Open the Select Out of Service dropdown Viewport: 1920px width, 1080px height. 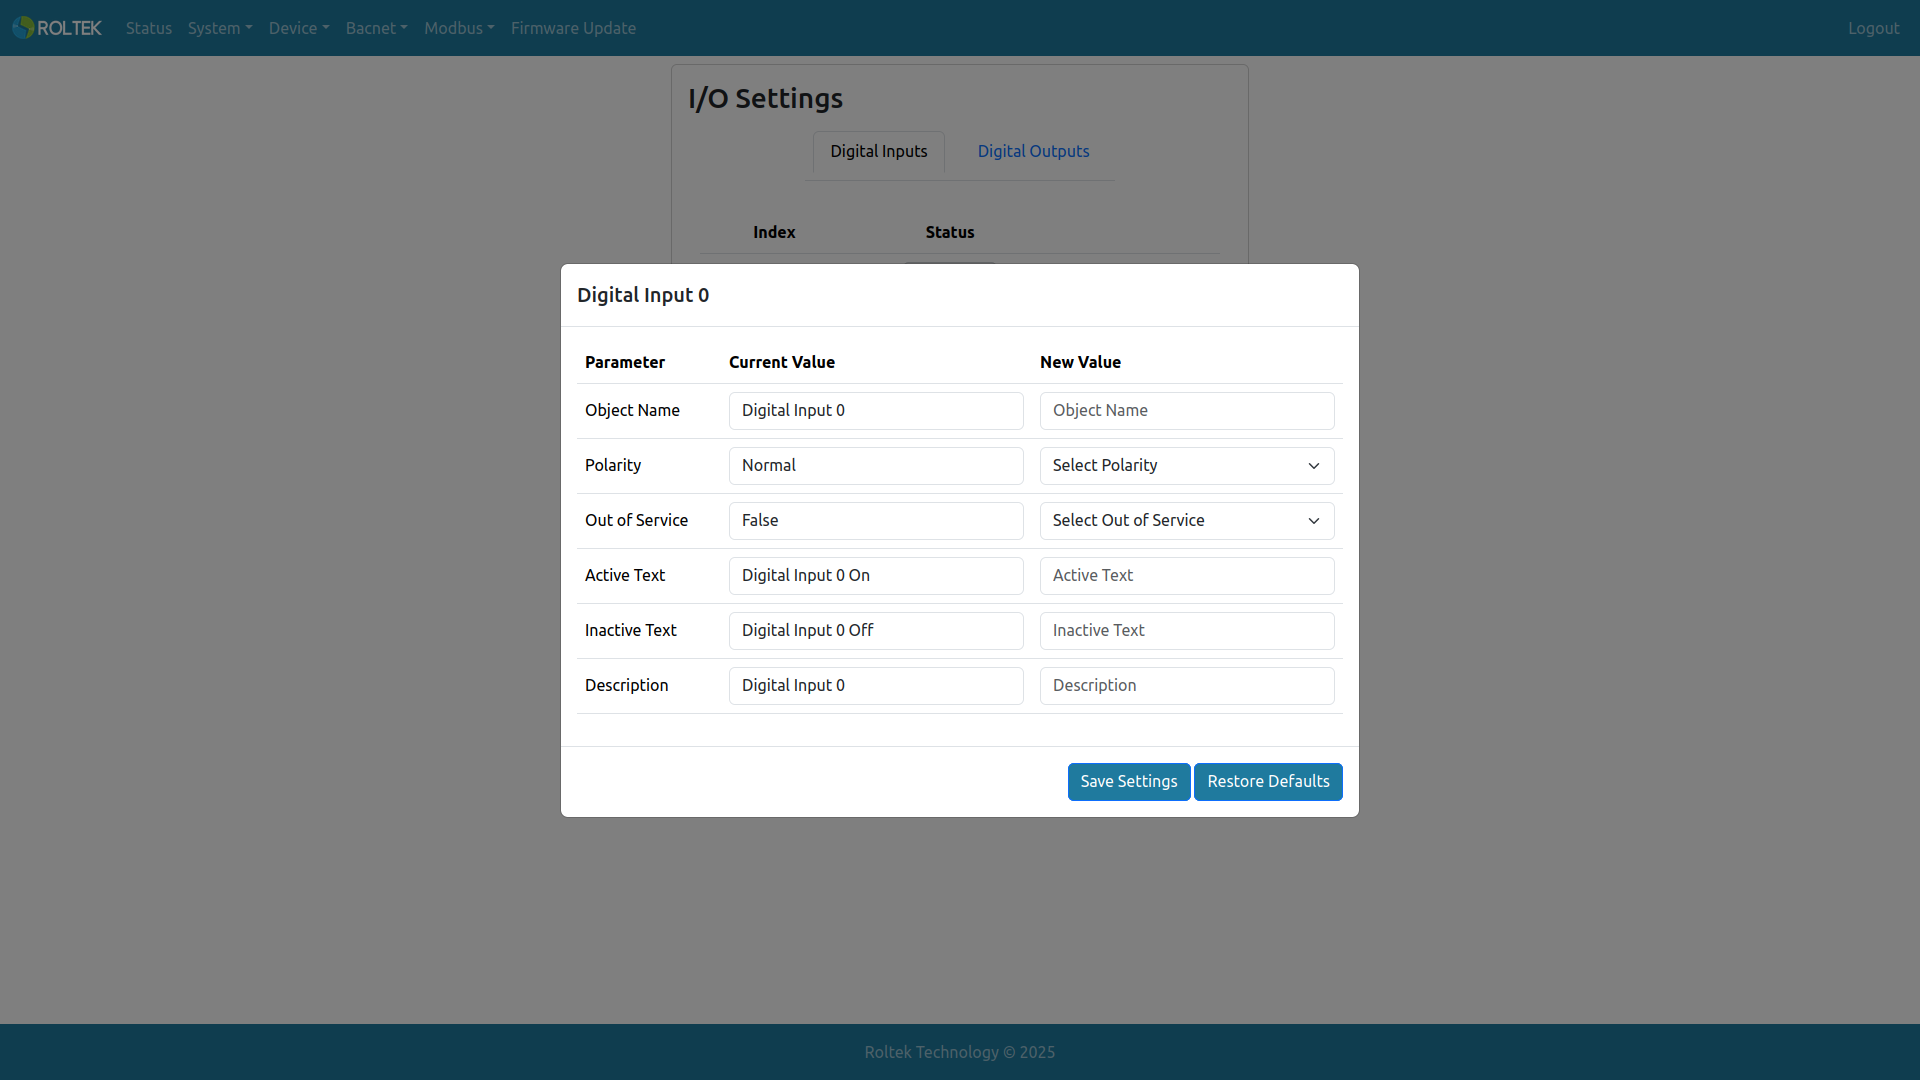click(1187, 521)
